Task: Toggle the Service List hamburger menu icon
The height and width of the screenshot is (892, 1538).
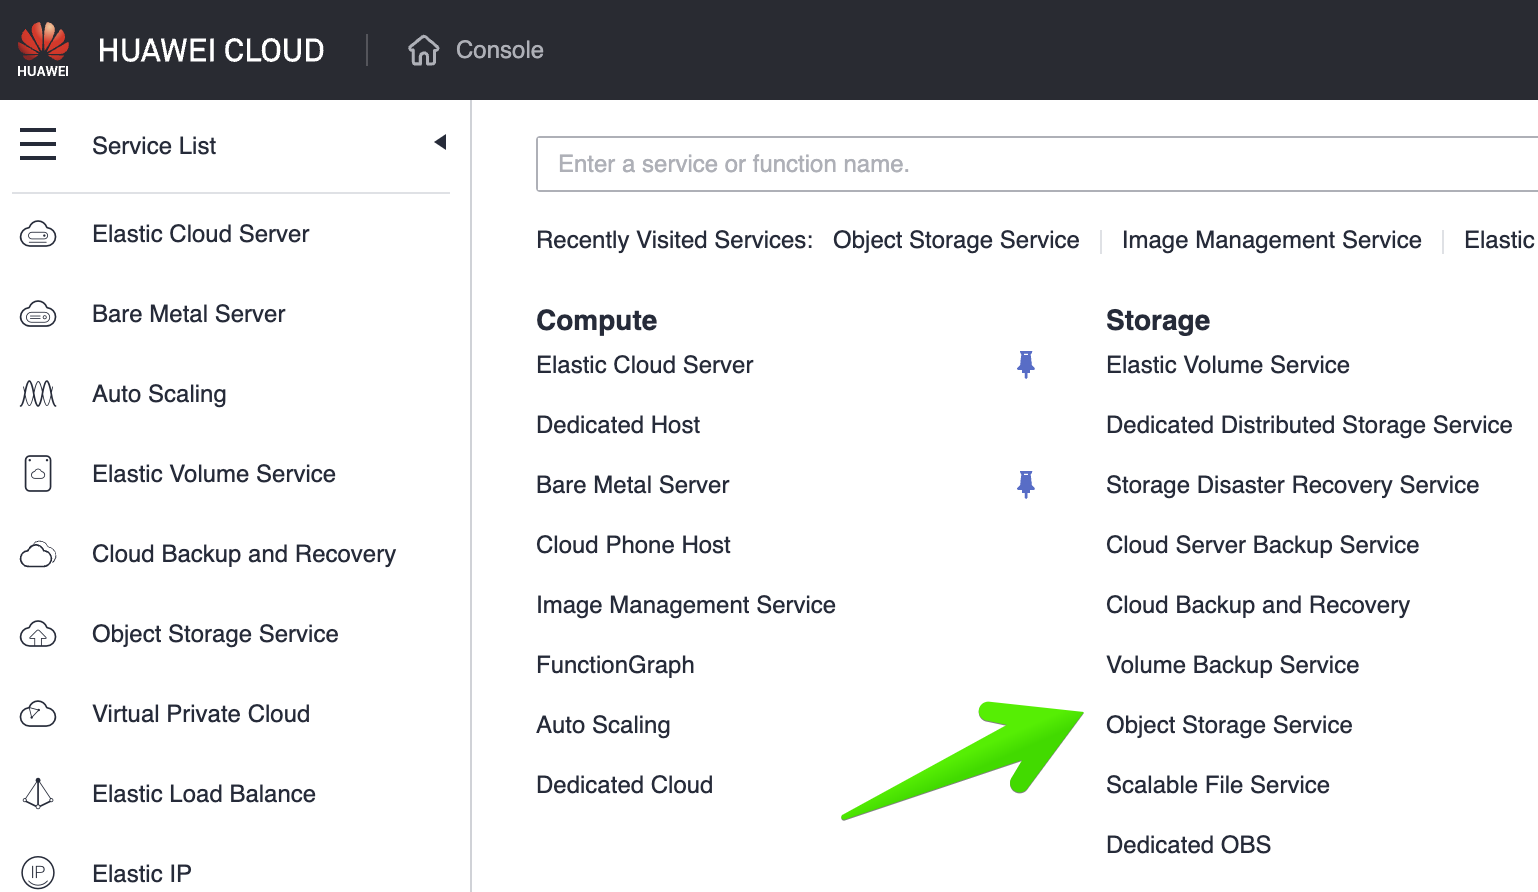Action: pos(38,144)
